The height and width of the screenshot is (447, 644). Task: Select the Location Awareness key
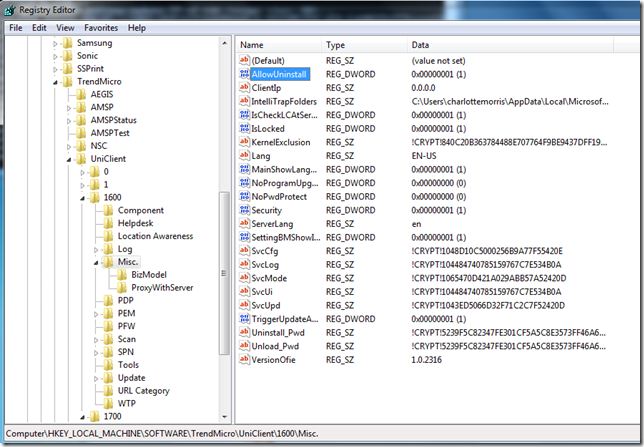coord(155,236)
